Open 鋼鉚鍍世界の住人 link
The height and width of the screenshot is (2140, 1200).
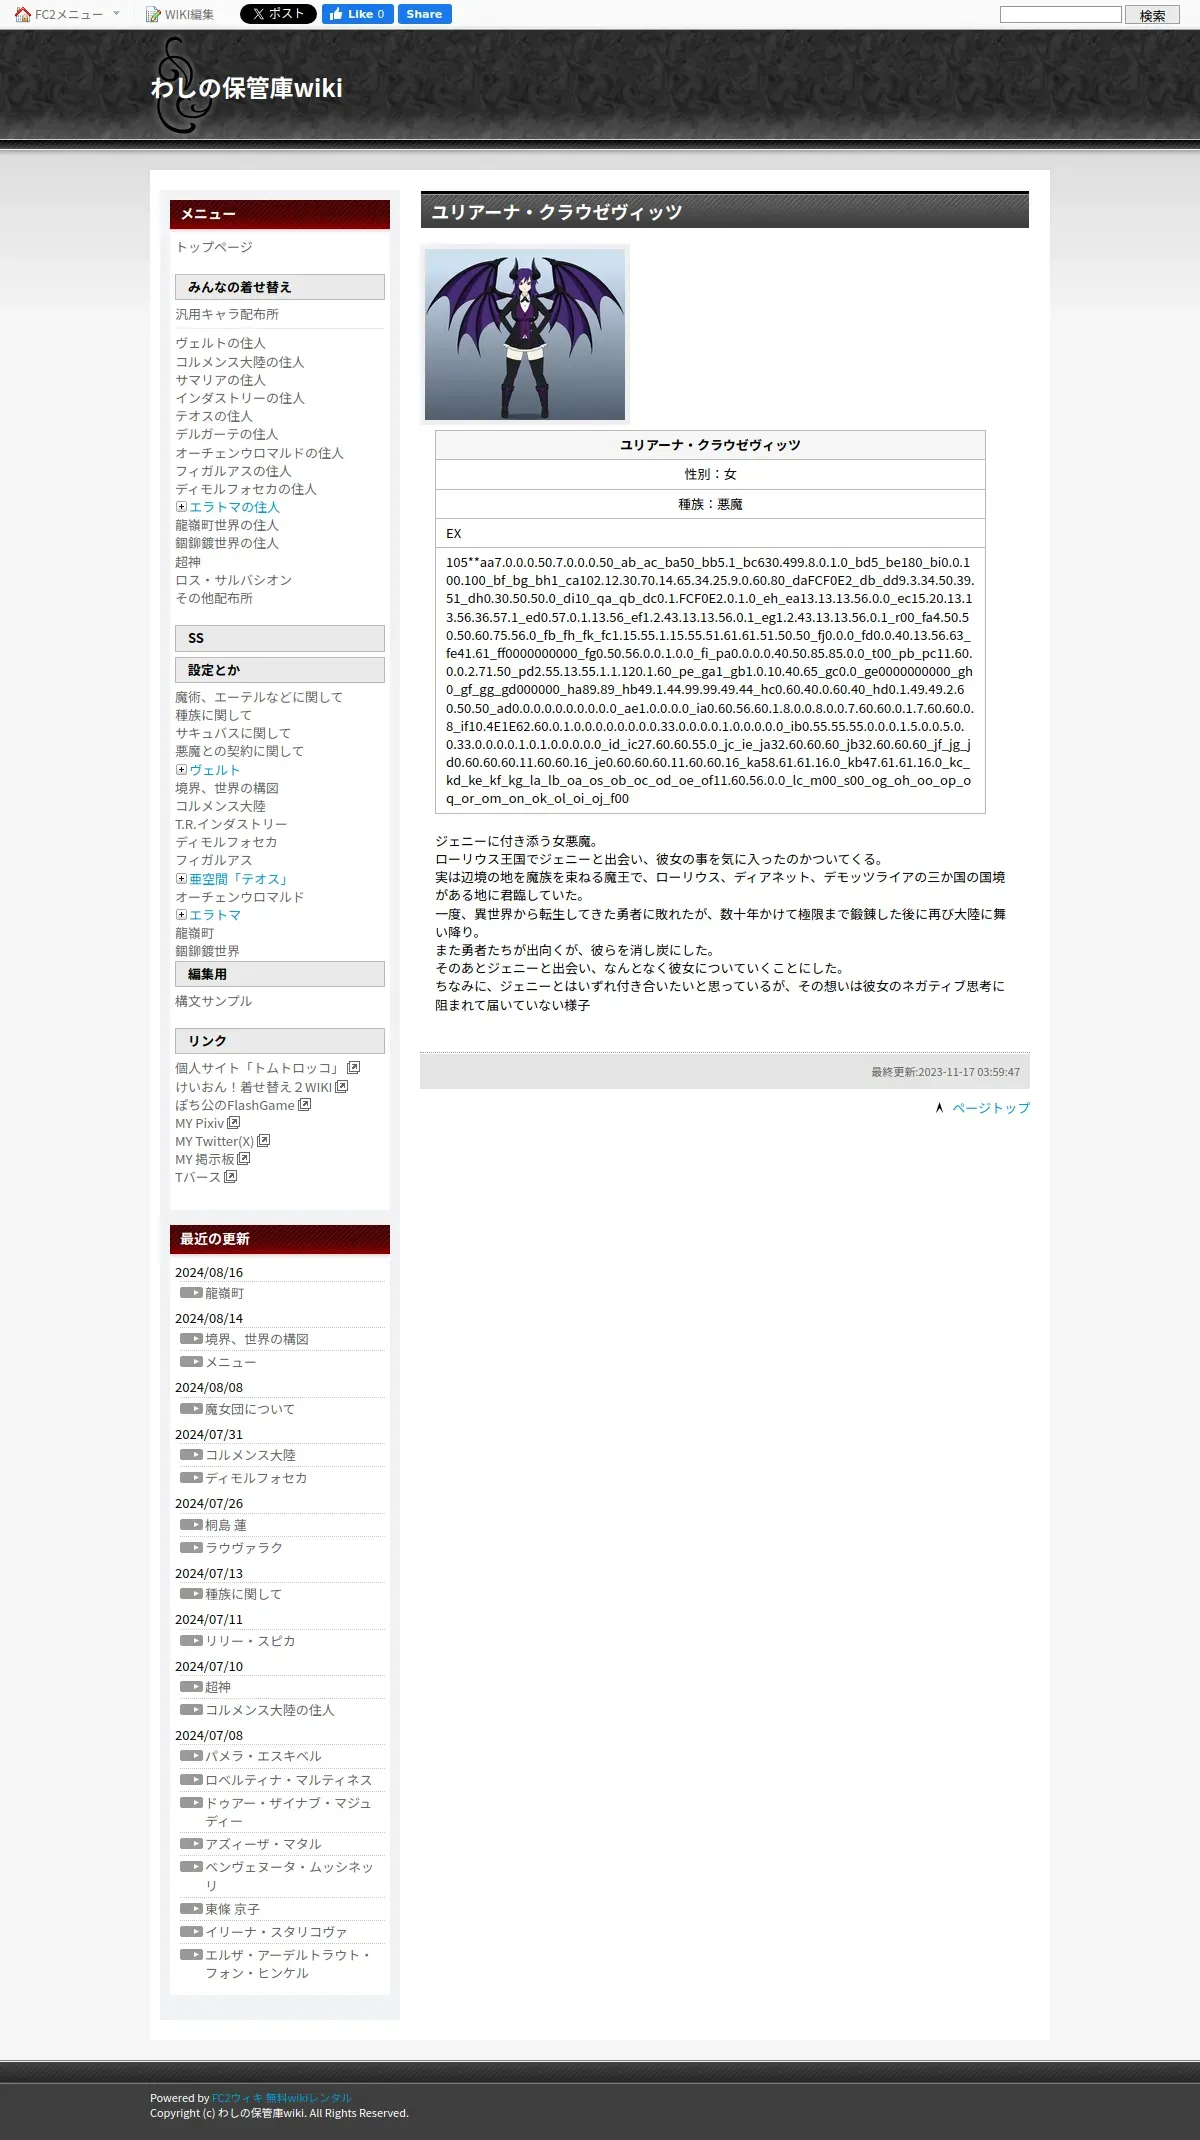(x=227, y=543)
